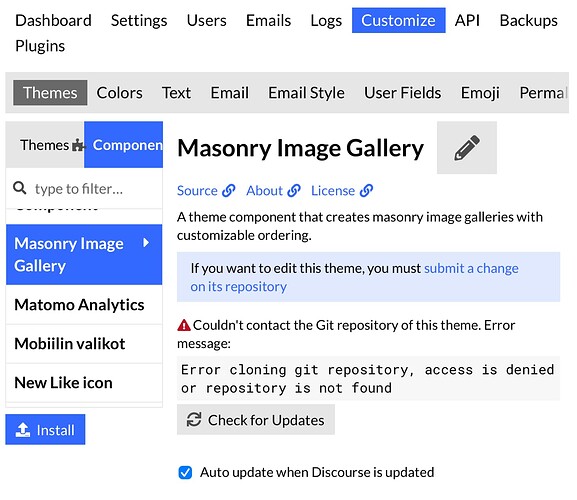Screen dimensions: 577x500
Task: Click the Masonry Image Gallery heading
Action: (x=300, y=148)
